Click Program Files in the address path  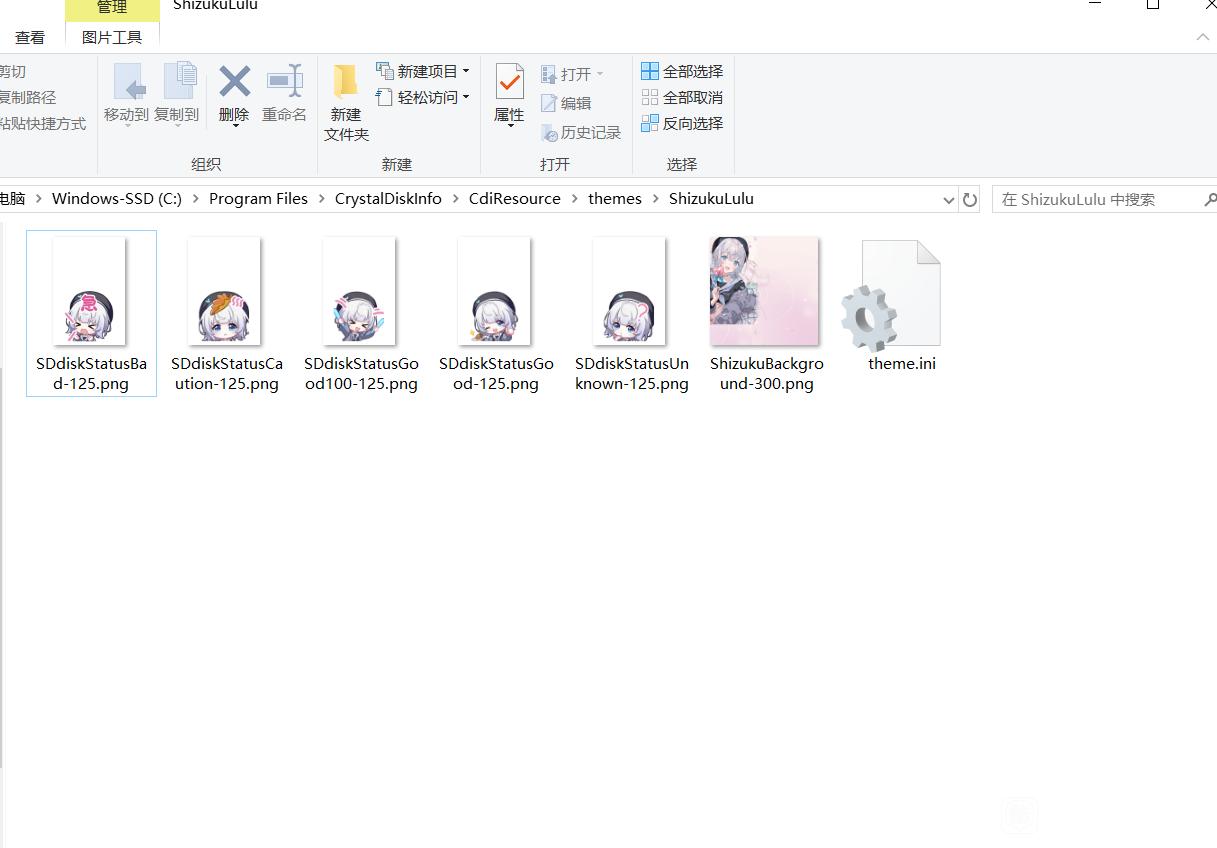coord(258,198)
